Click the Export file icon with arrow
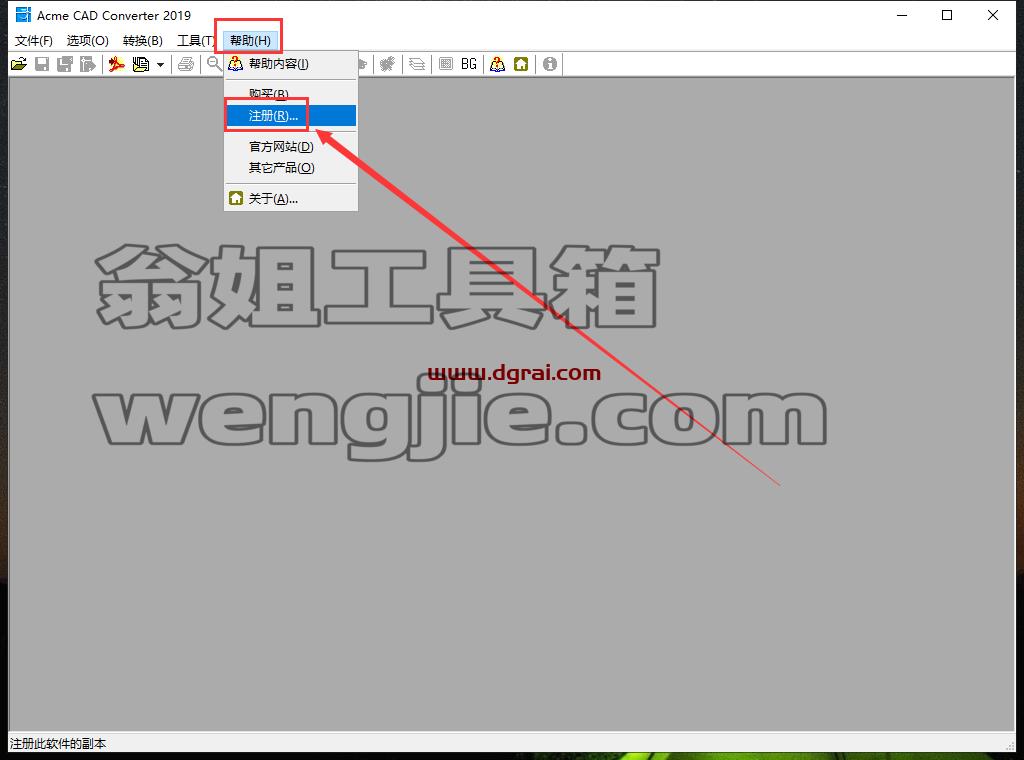This screenshot has width=1024, height=760. (88, 64)
